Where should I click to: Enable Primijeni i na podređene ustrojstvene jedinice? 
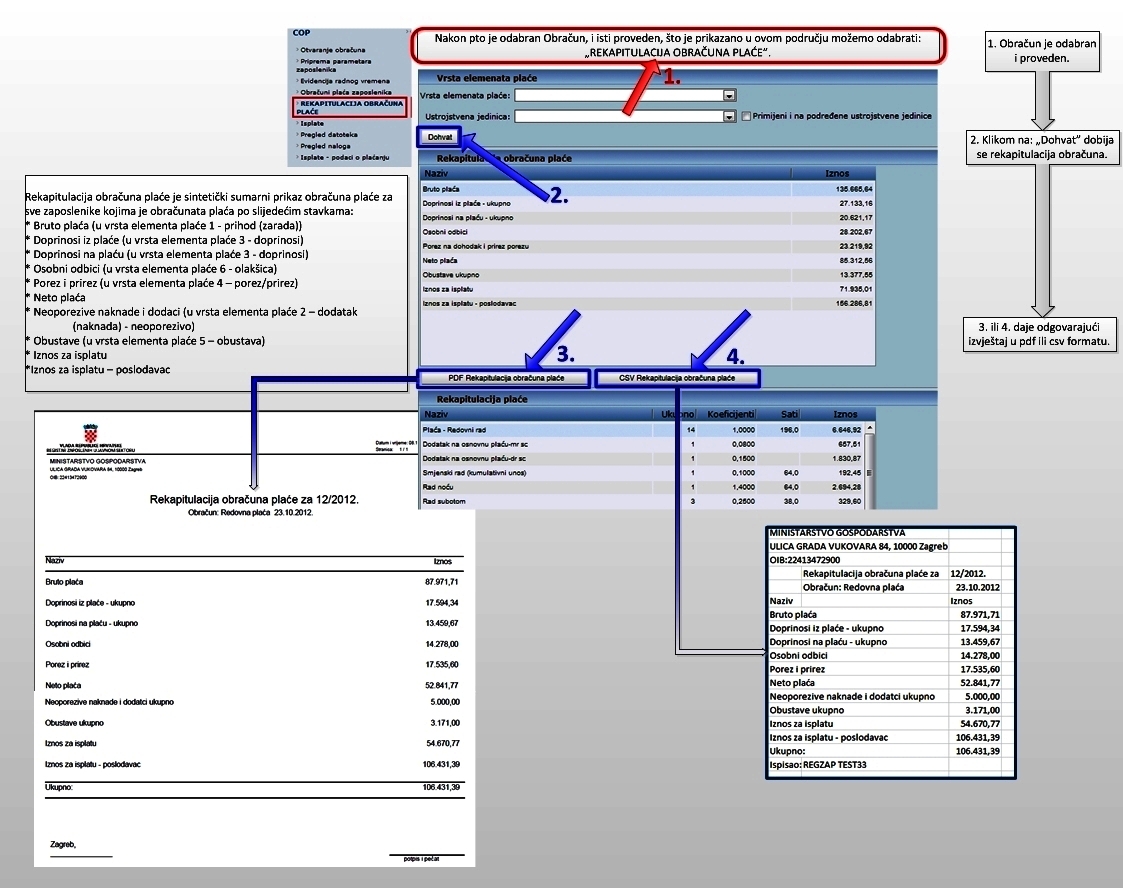click(746, 116)
